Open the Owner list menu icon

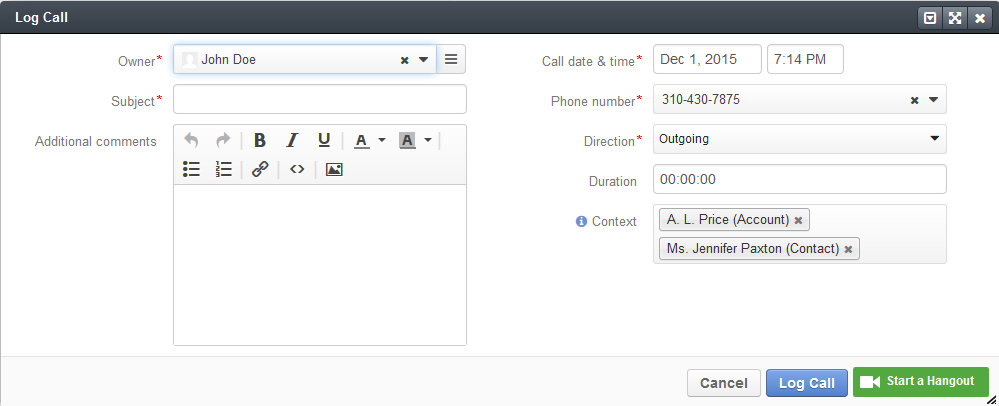click(x=451, y=59)
